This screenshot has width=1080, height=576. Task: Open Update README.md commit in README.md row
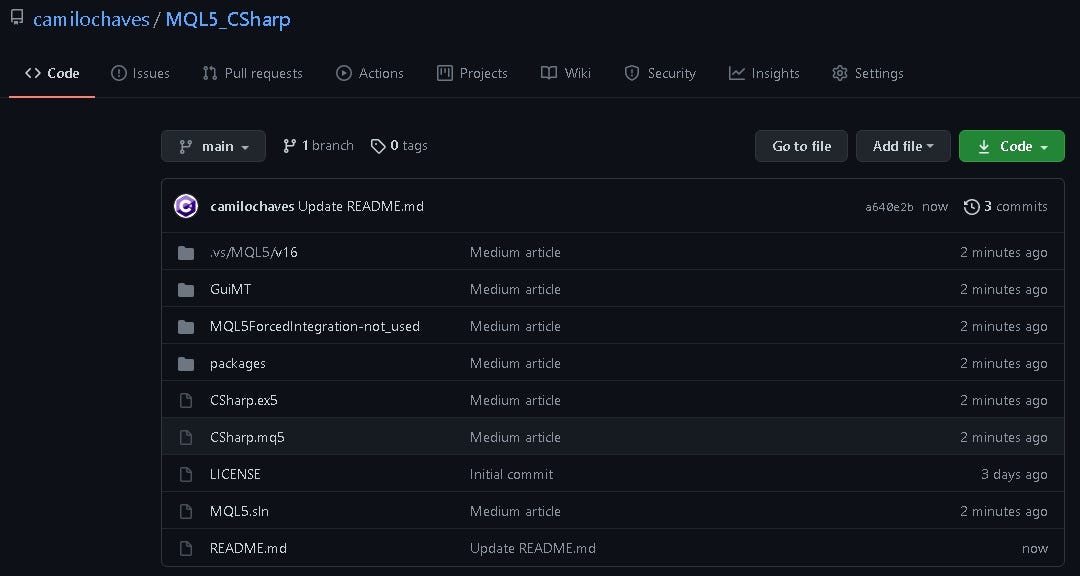click(532, 548)
